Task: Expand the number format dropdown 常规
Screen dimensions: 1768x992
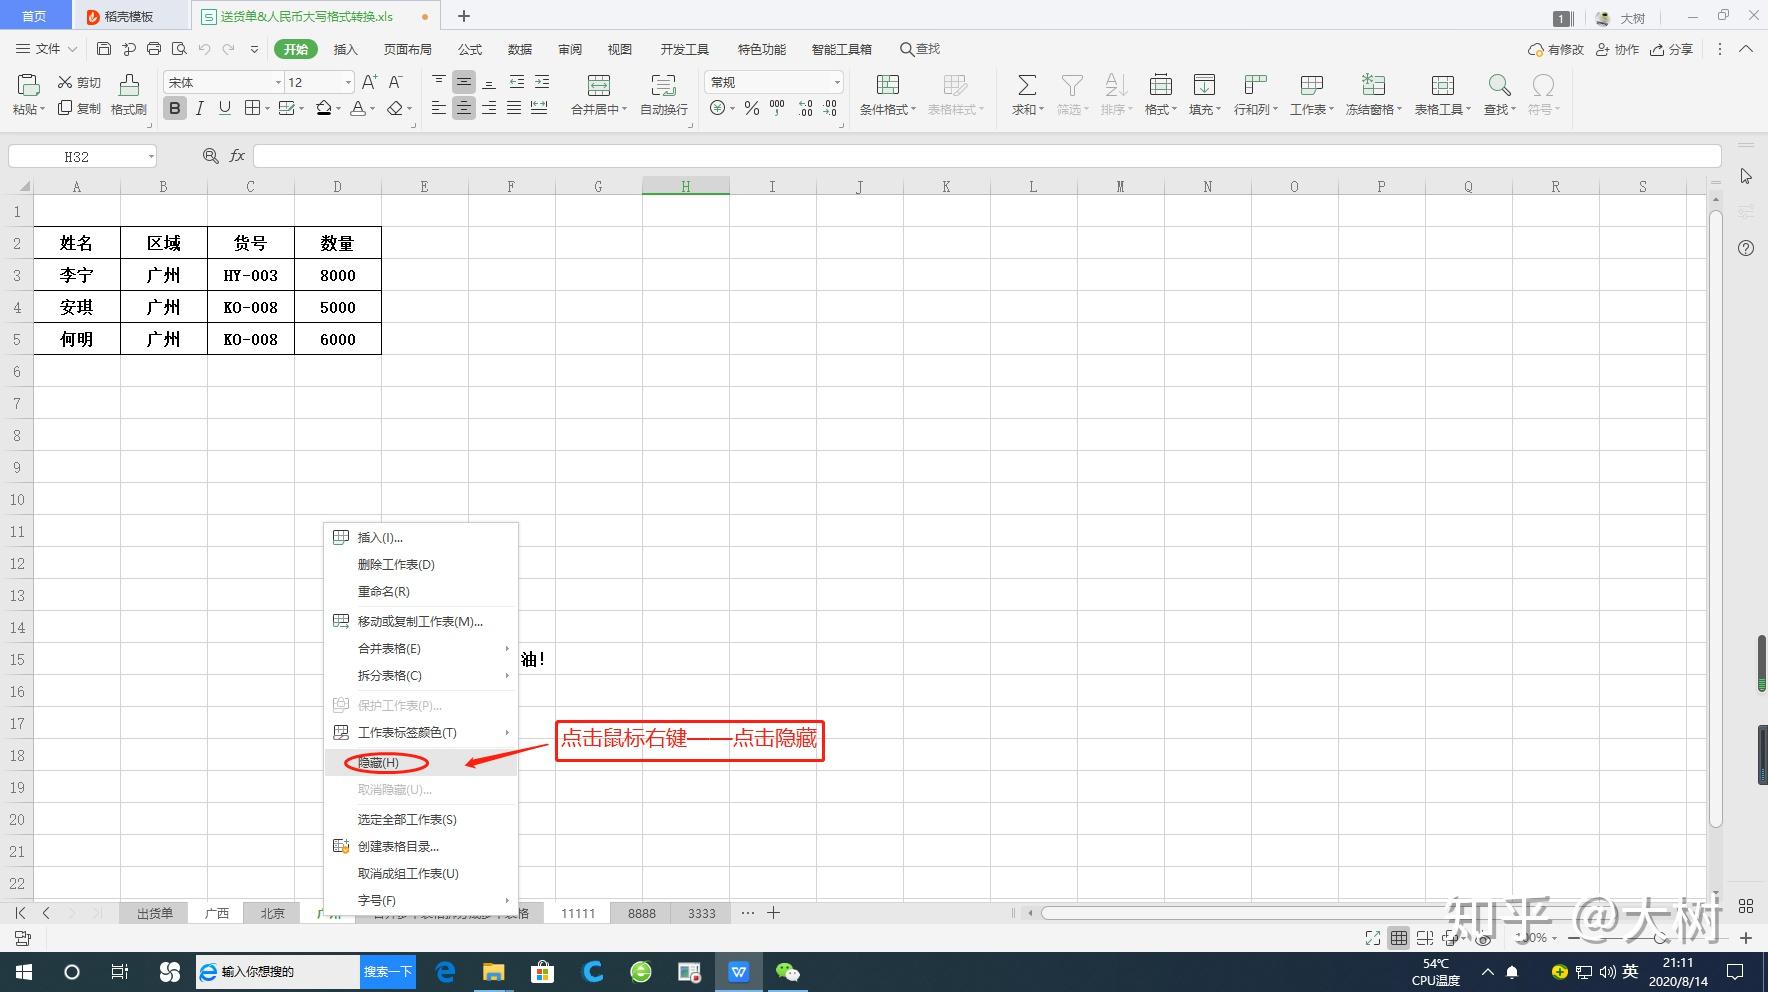Action: coord(837,82)
